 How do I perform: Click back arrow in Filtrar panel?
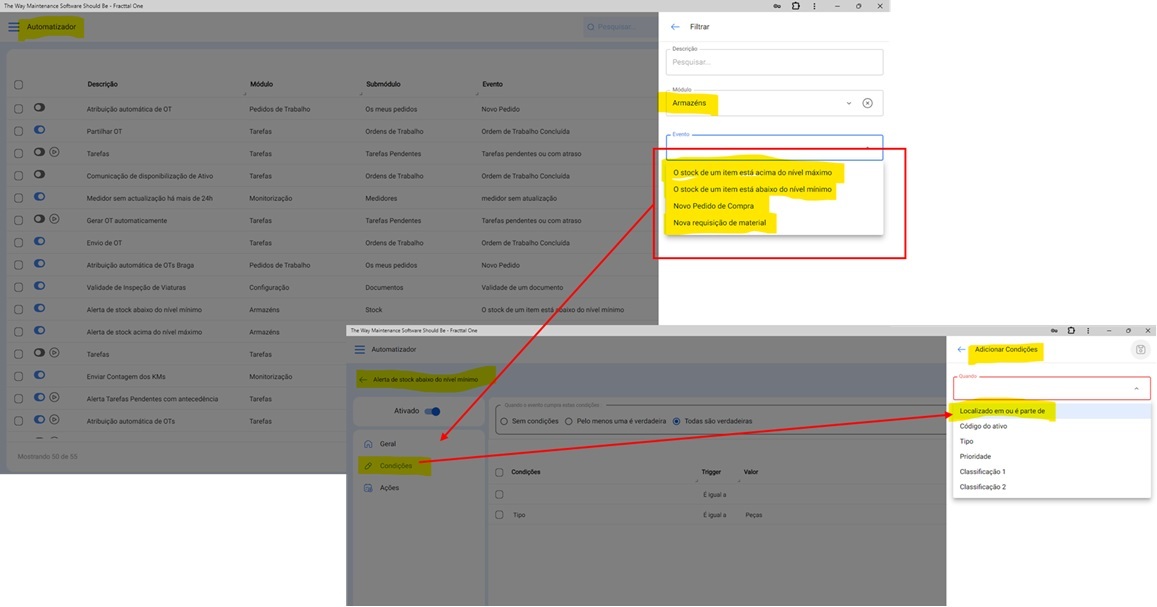coord(675,27)
